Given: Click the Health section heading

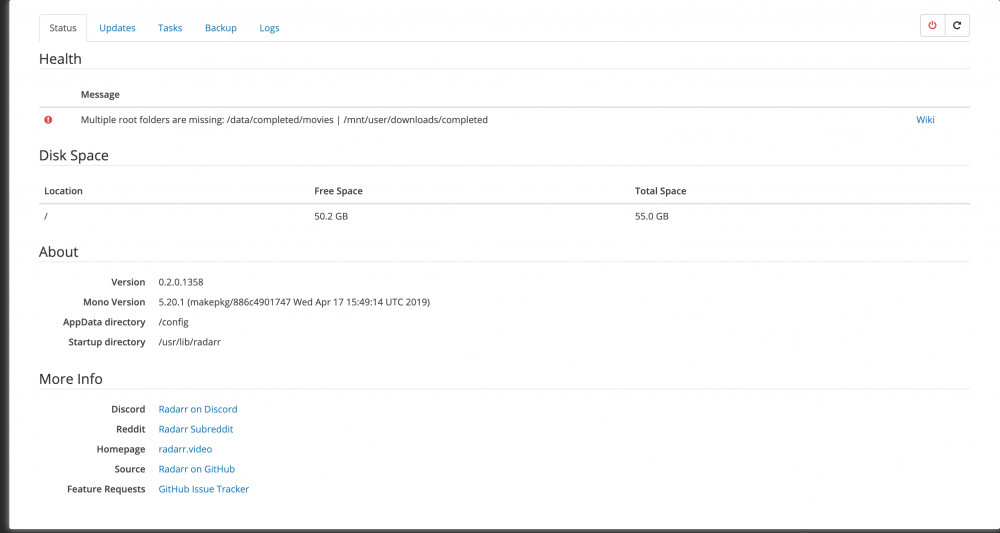Looking at the screenshot, I should click(60, 59).
